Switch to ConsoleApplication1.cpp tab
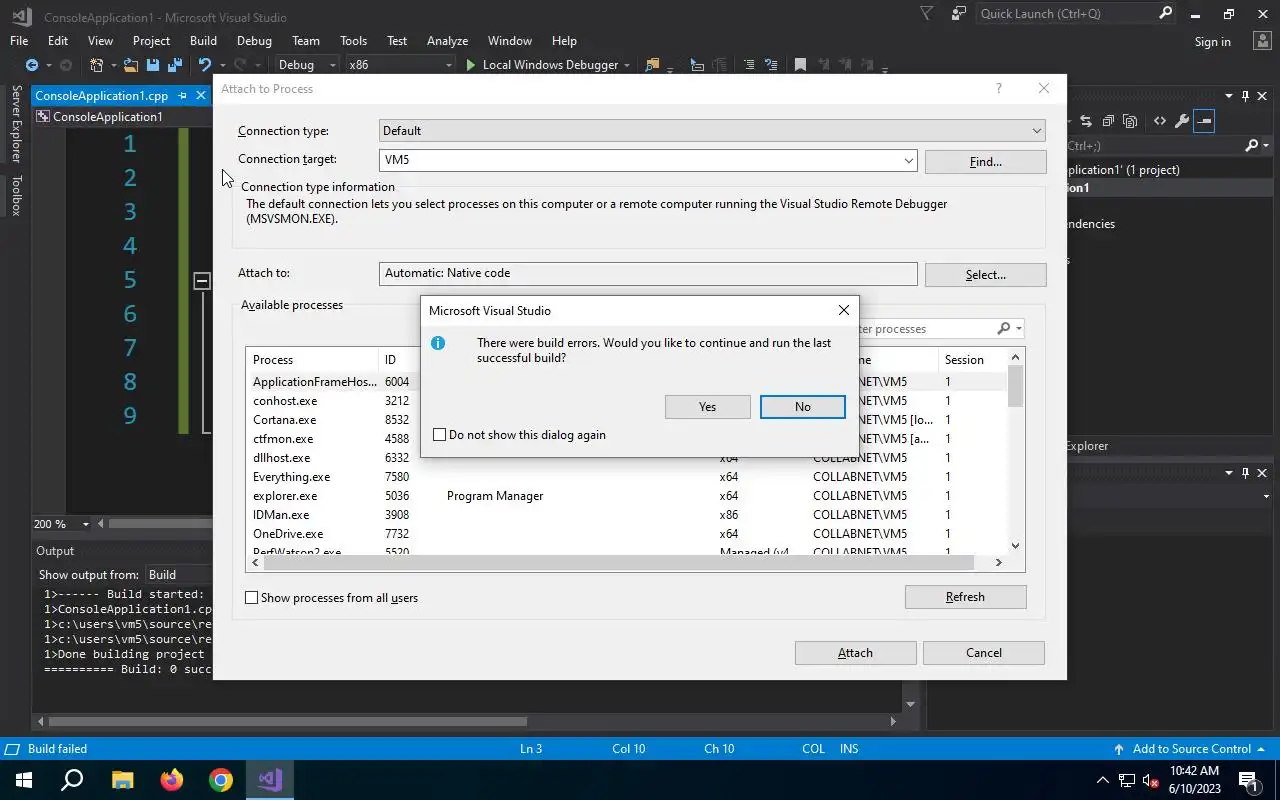The width and height of the screenshot is (1280, 800). [x=102, y=96]
